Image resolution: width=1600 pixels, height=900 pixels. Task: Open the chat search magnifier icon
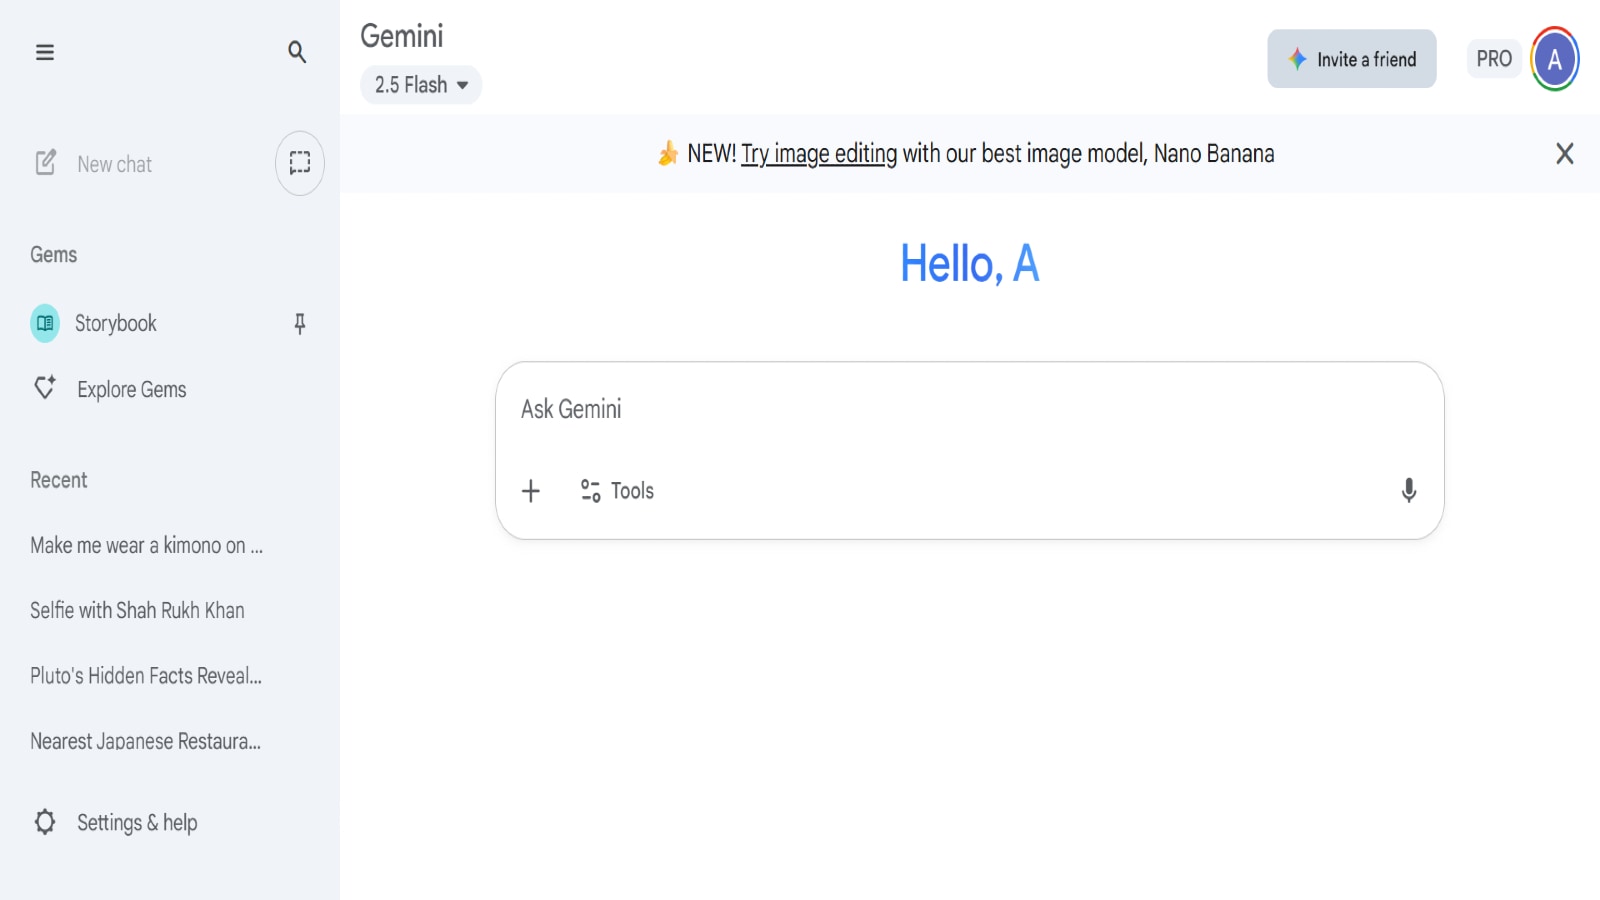tap(297, 52)
